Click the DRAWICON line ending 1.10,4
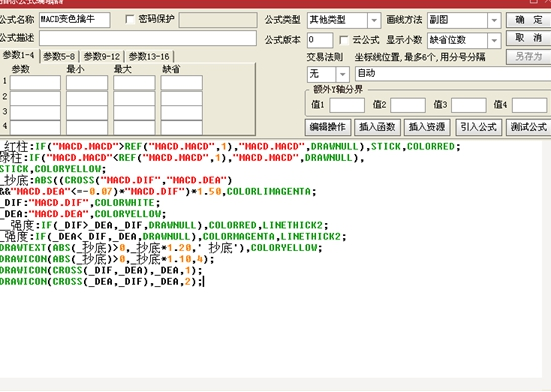Image resolution: width=551 pixels, height=392 pixels. [x=107, y=259]
